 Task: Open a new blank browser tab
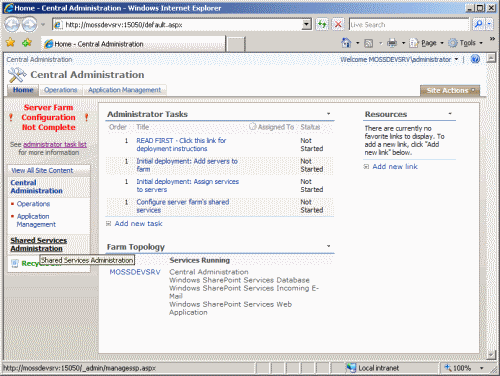(236, 44)
